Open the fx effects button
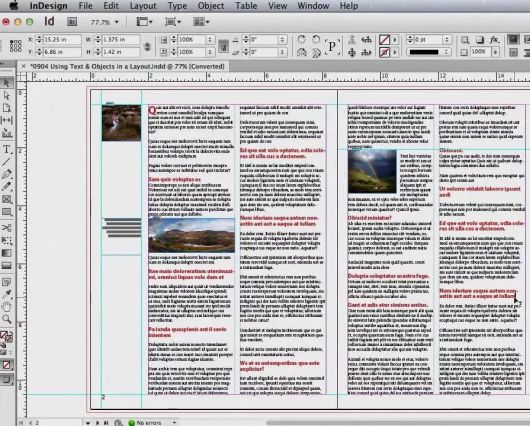Image resolution: width=530 pixels, height=426 pixels. (x=494, y=40)
